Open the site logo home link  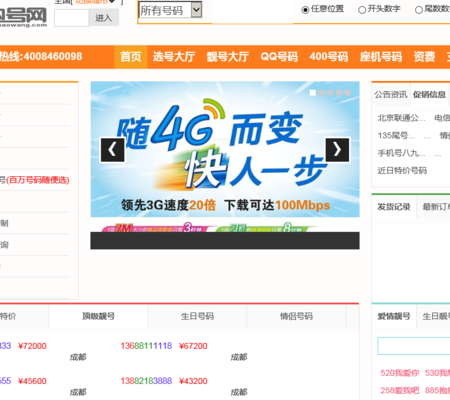pos(23,17)
